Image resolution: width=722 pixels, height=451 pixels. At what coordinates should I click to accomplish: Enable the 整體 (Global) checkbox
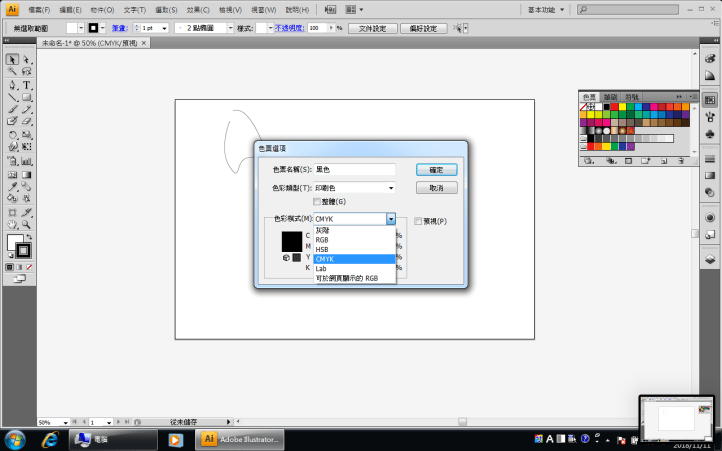pyautogui.click(x=317, y=202)
